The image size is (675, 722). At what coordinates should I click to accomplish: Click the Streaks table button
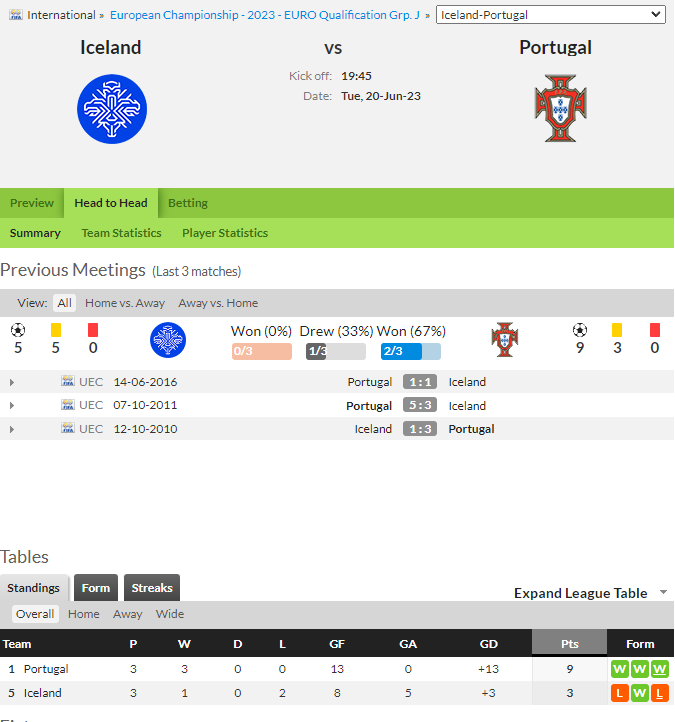(152, 588)
